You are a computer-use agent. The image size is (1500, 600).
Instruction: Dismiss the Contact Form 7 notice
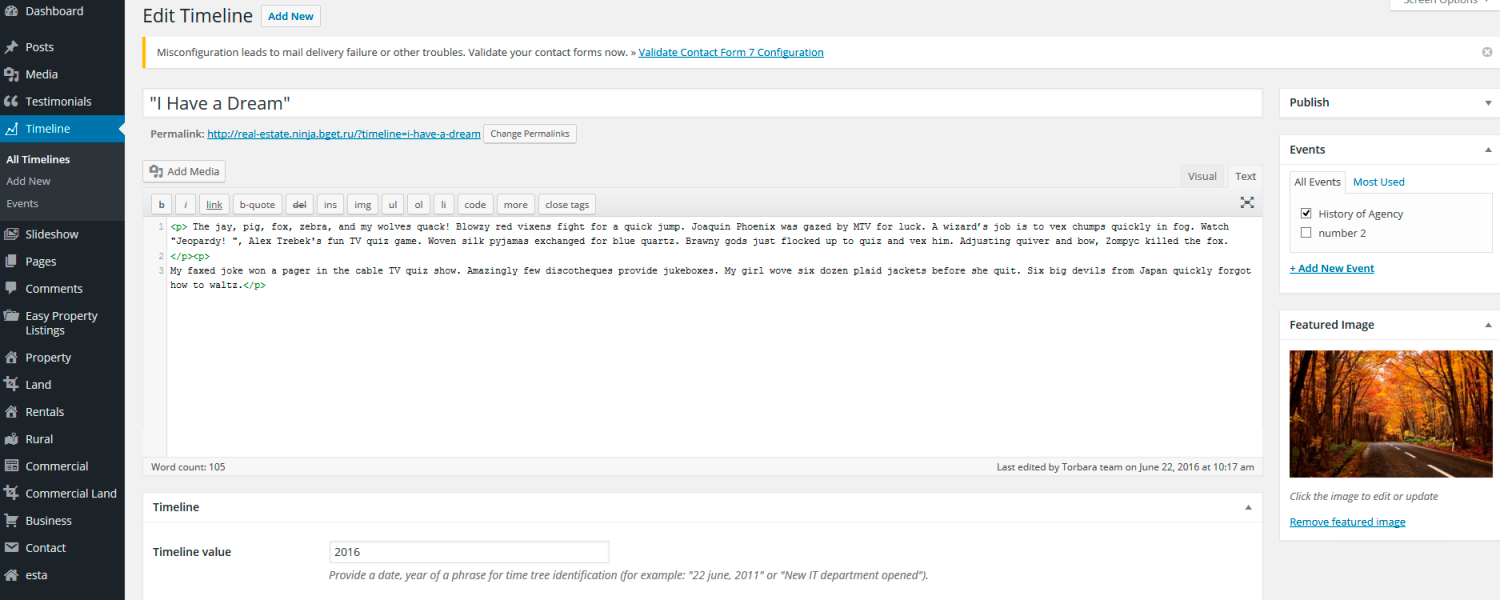[1487, 52]
